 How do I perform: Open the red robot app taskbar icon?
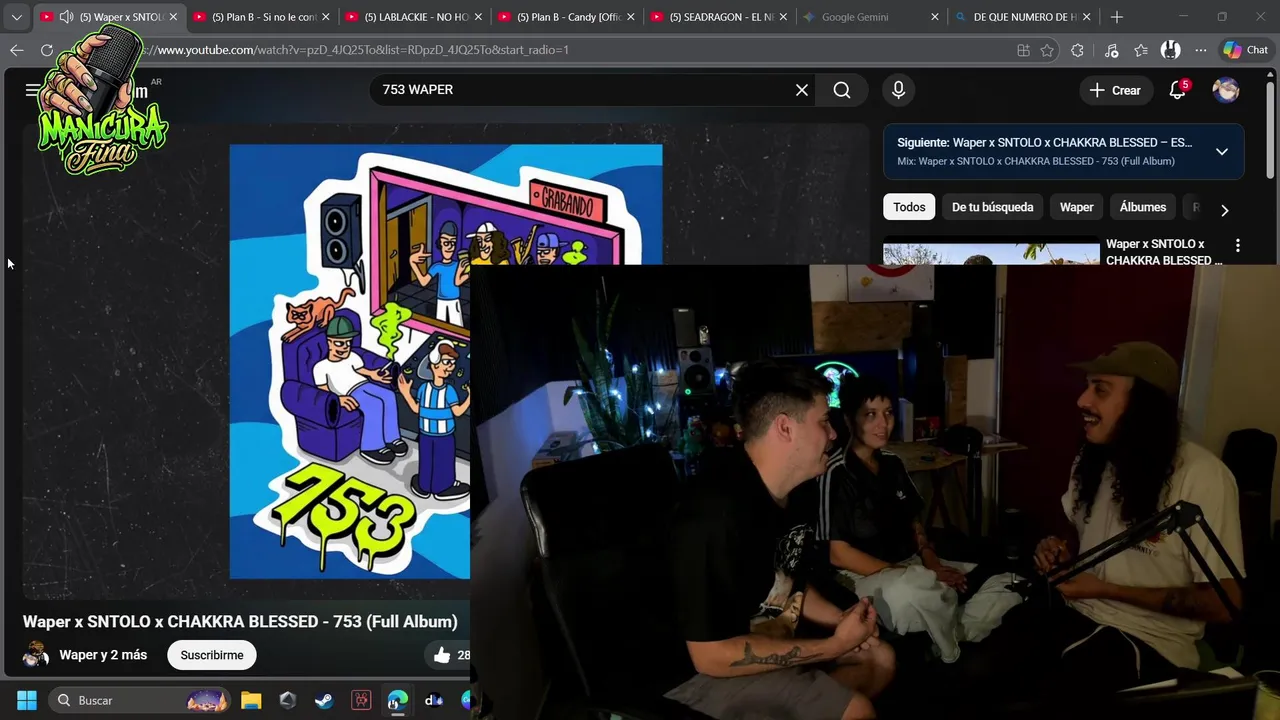[x=361, y=700]
